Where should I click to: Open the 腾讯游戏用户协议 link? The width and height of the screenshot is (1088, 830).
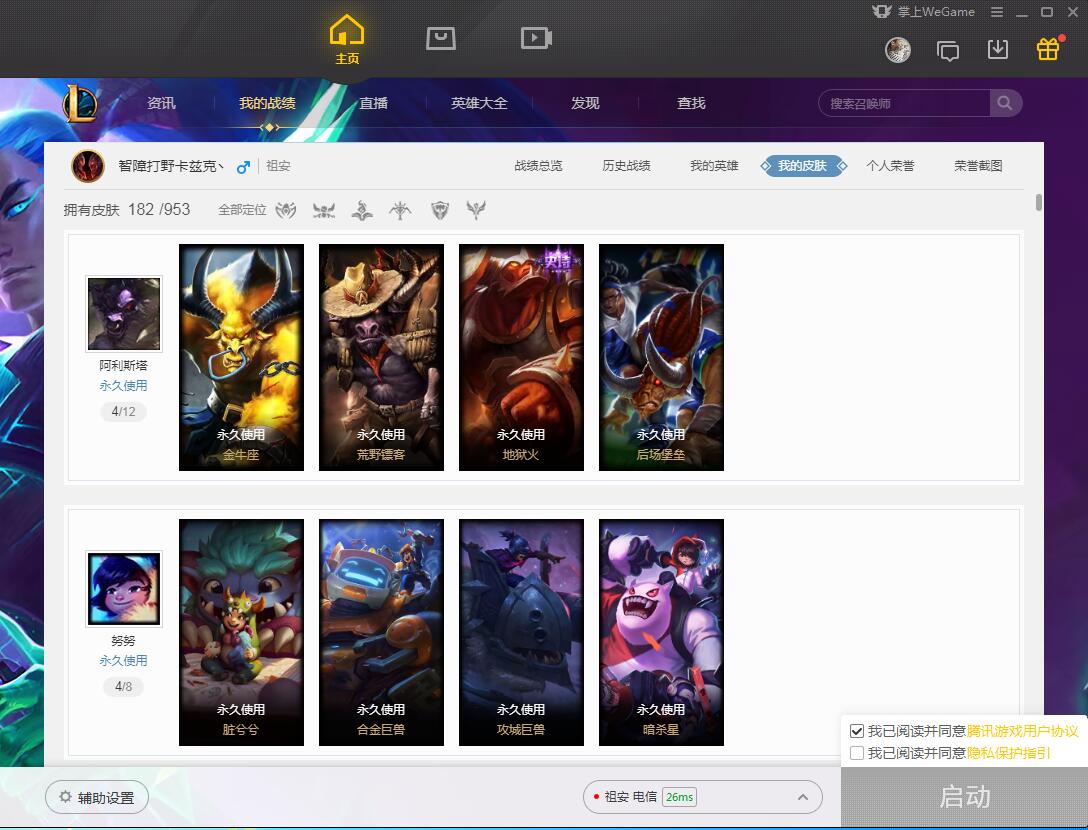[x=1023, y=731]
